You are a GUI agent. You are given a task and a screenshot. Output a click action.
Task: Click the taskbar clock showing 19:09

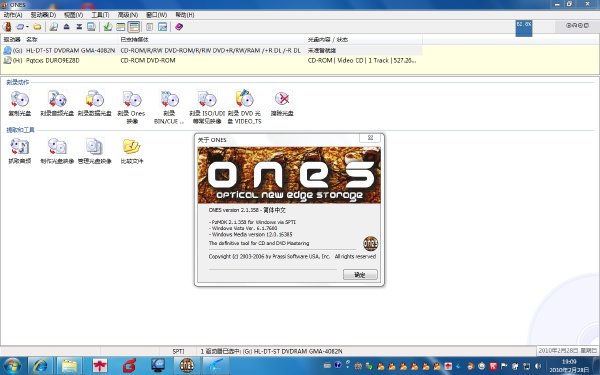point(569,366)
